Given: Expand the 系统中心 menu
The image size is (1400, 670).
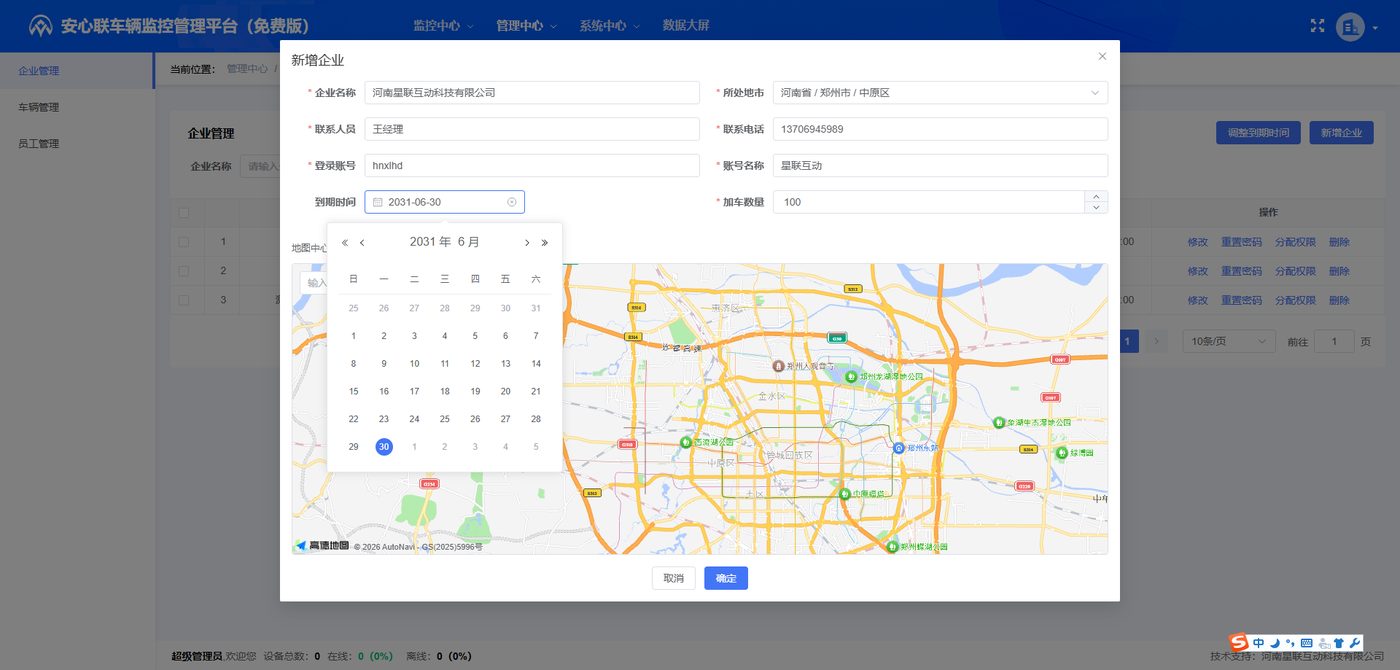Looking at the screenshot, I should tap(609, 26).
